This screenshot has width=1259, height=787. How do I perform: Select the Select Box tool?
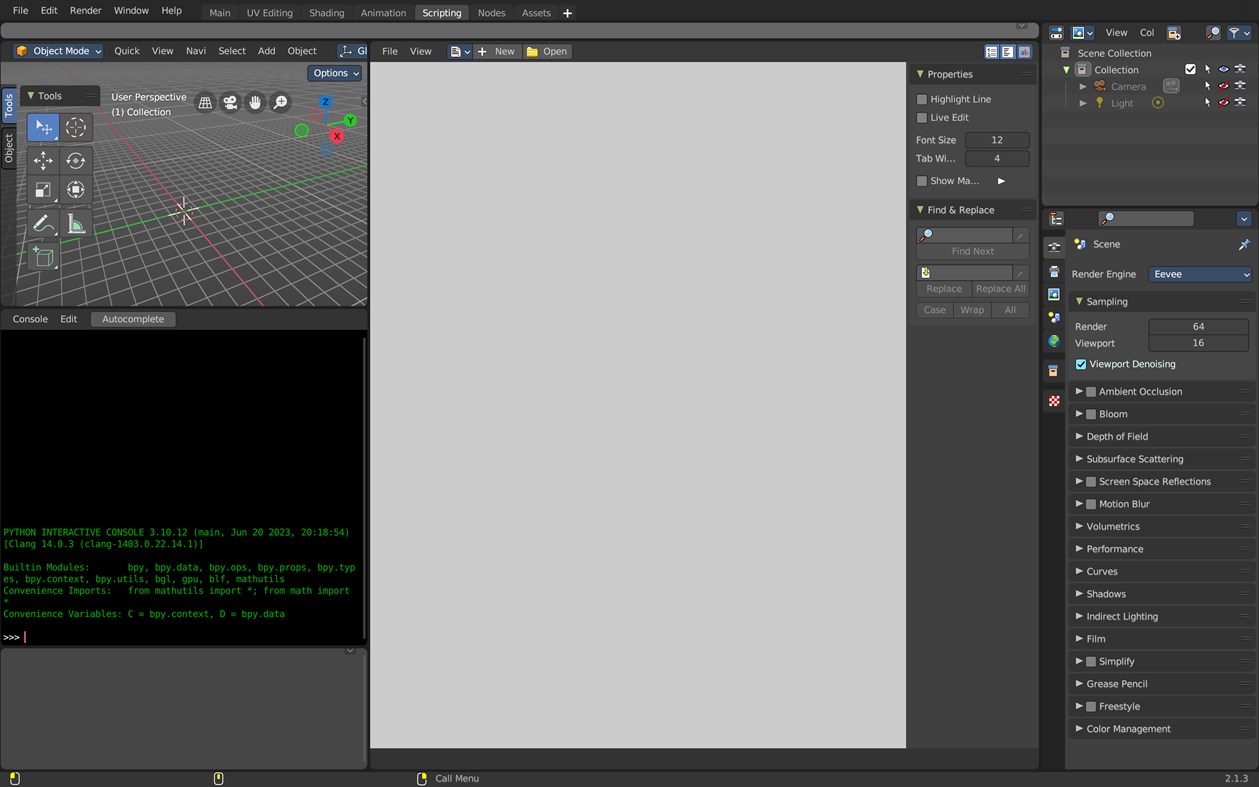(43, 127)
